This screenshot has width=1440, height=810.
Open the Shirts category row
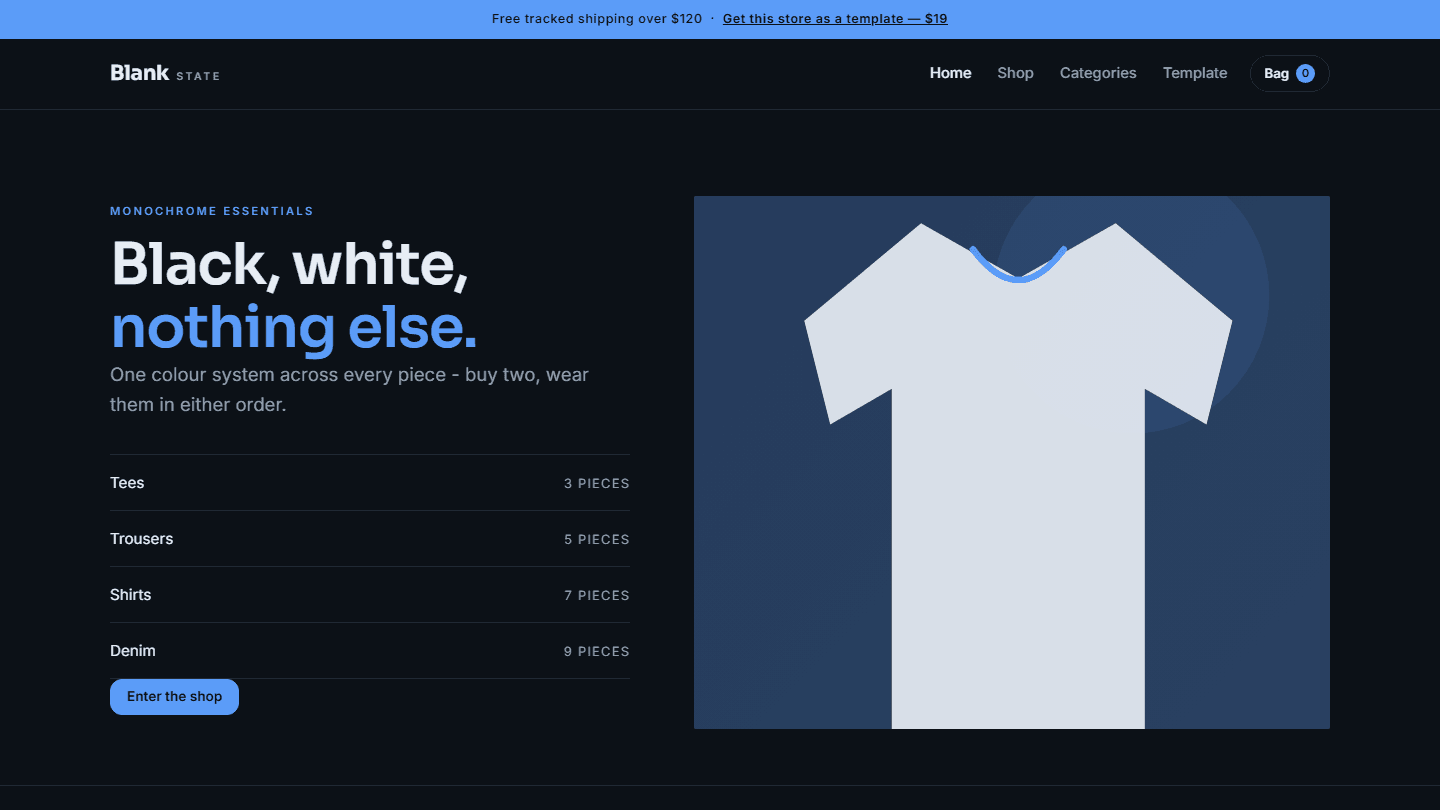coord(370,595)
